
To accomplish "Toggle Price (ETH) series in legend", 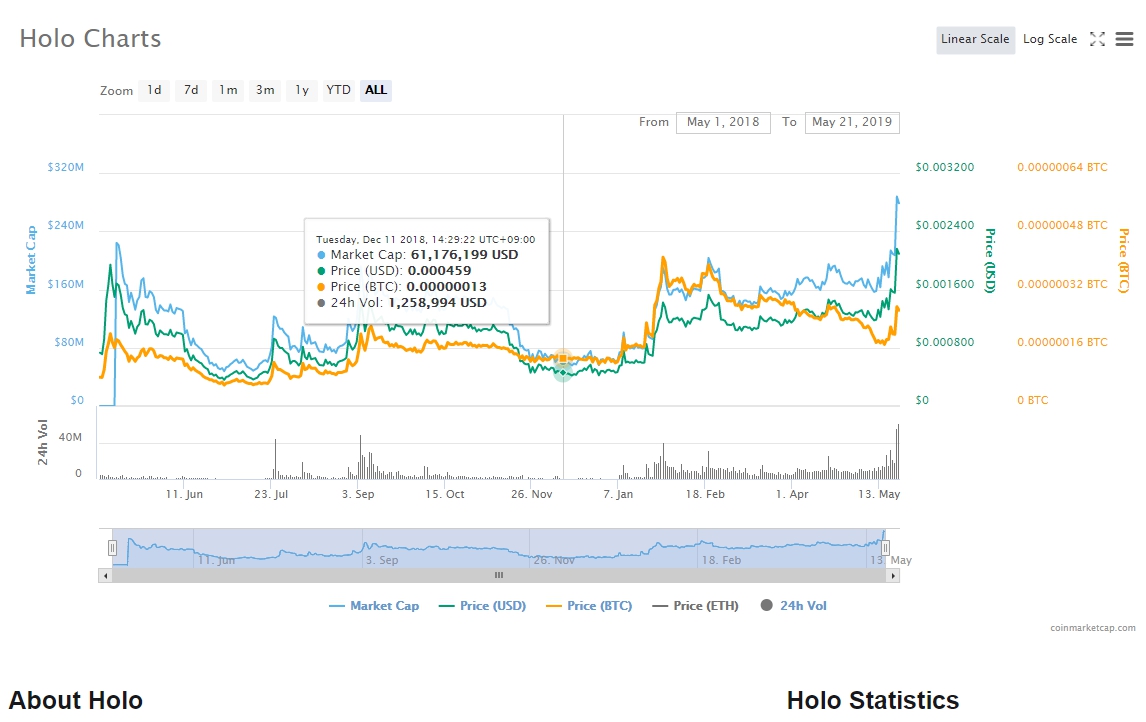I will (696, 606).
